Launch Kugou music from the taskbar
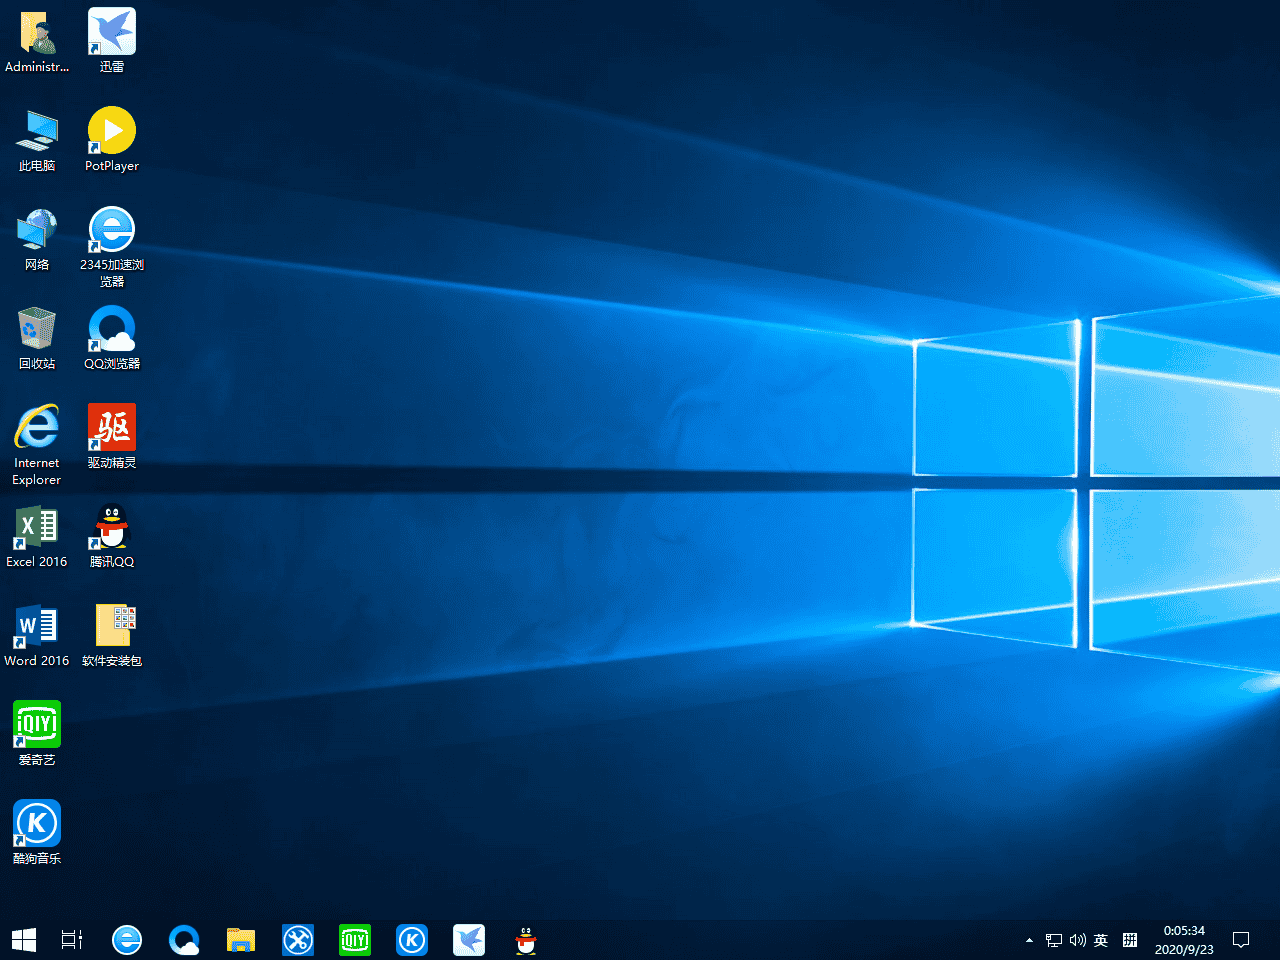The width and height of the screenshot is (1280, 960). (412, 940)
